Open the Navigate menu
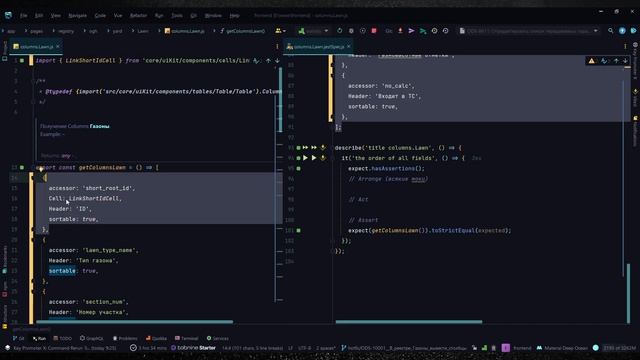The width and height of the screenshot is (640, 360). tap(78, 16)
